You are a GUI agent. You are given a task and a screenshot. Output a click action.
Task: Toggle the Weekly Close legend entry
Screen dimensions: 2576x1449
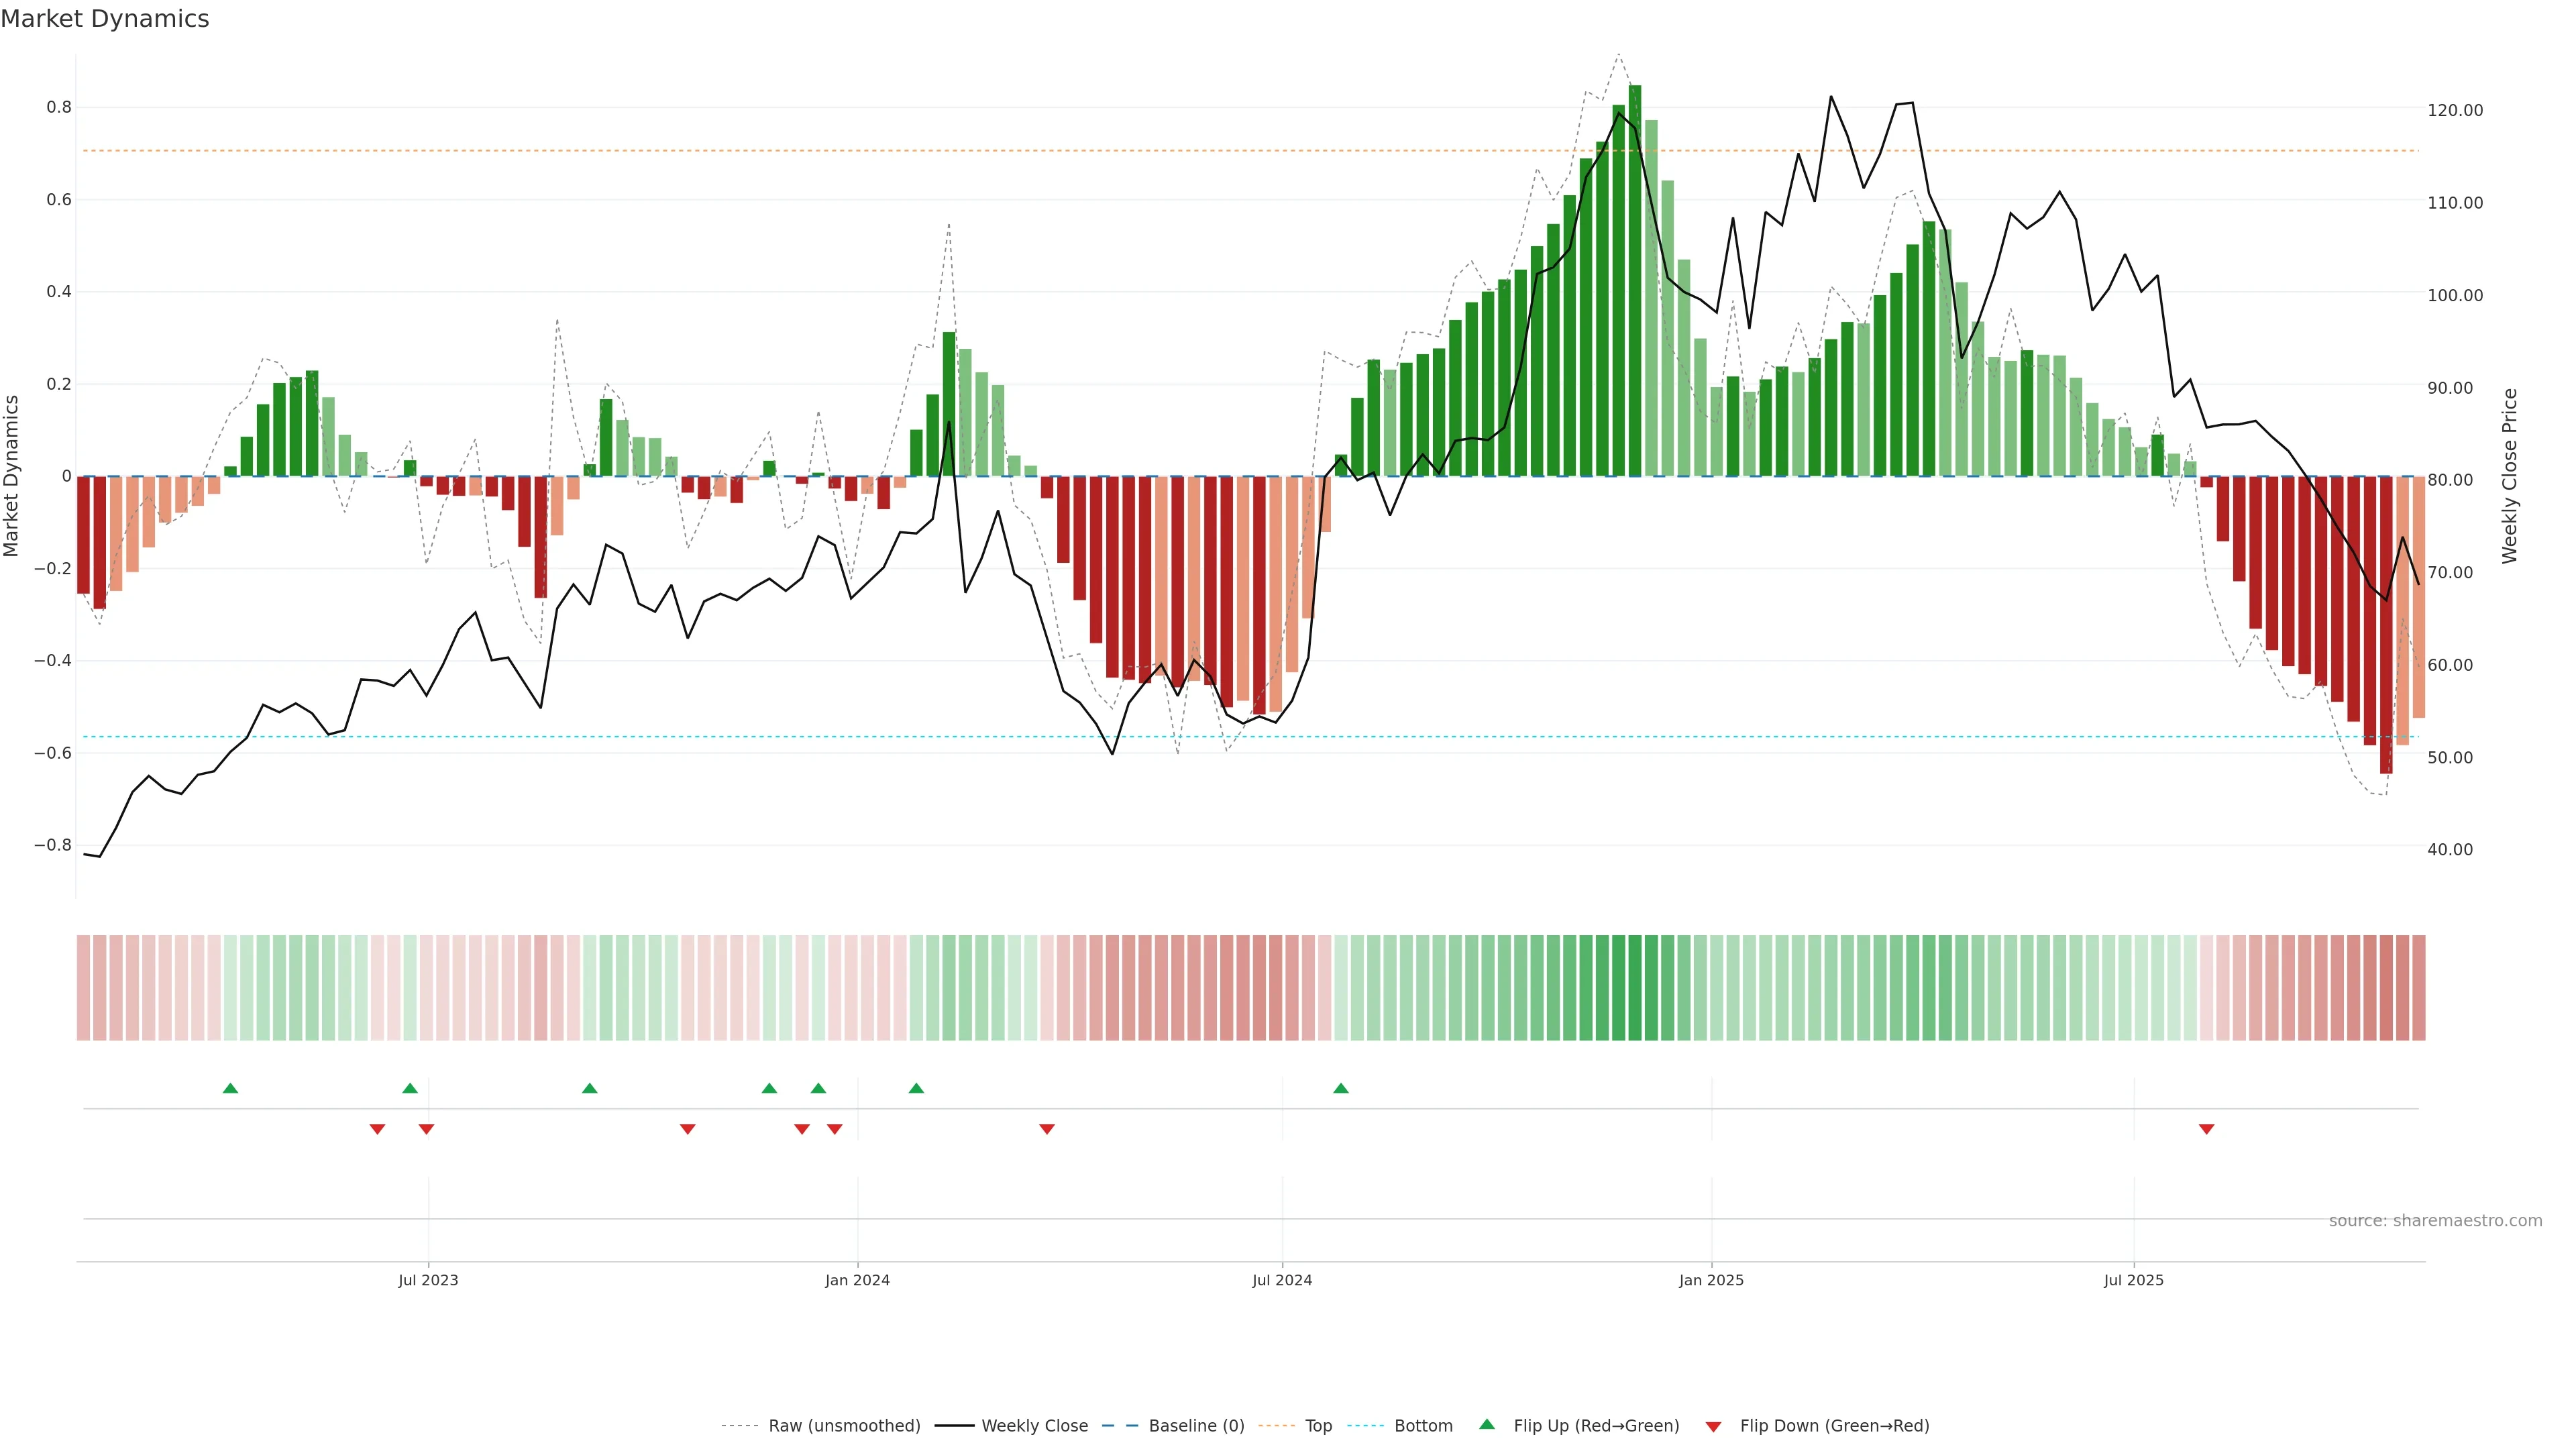pyautogui.click(x=1034, y=1426)
